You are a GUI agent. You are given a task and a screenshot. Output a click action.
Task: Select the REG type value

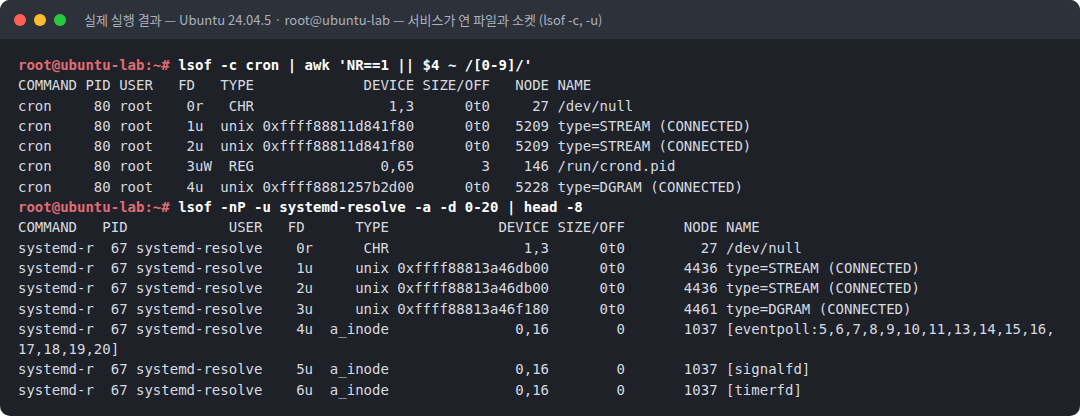click(x=241, y=167)
